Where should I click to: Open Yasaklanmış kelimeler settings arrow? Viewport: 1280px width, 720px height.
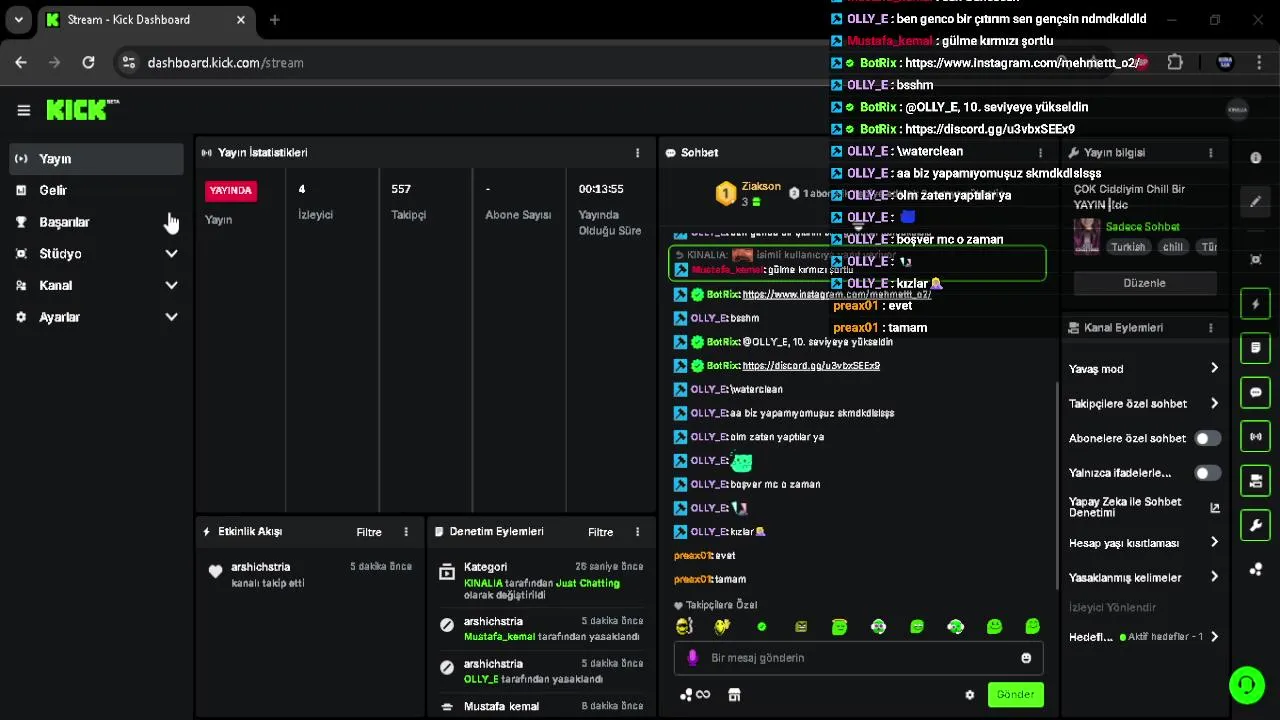[x=1214, y=578]
